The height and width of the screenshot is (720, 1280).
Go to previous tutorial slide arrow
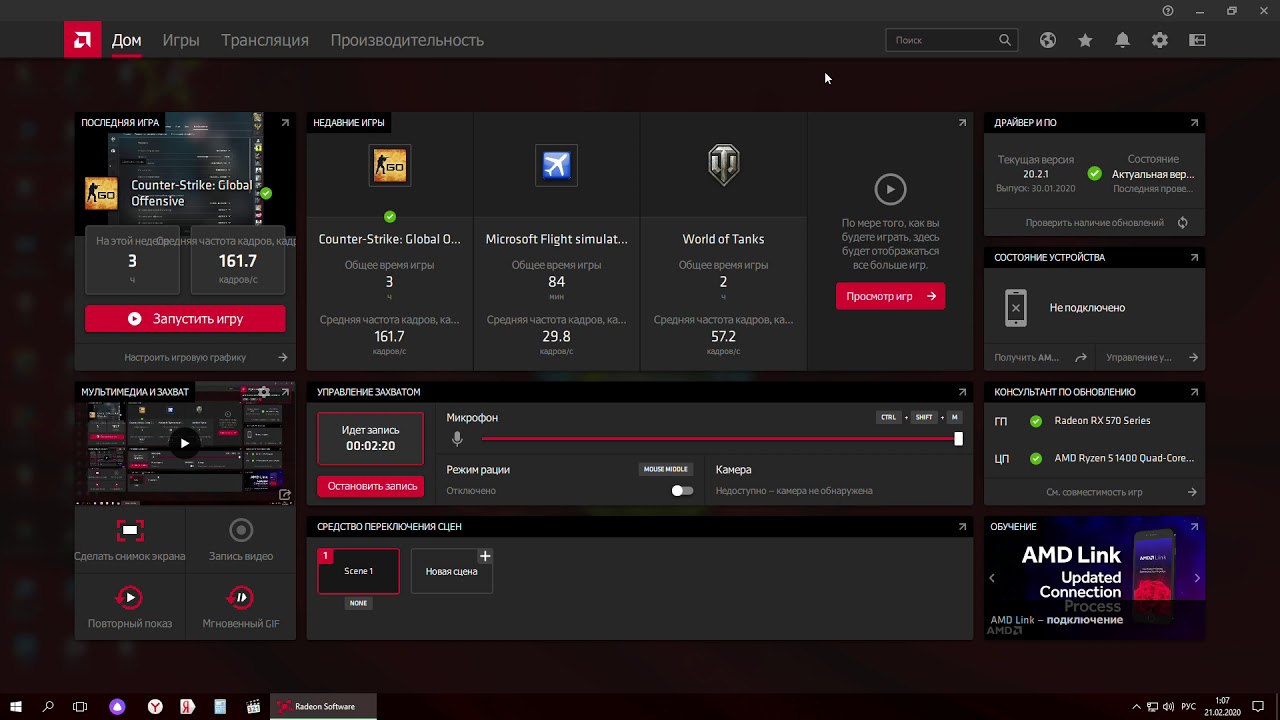click(x=992, y=578)
